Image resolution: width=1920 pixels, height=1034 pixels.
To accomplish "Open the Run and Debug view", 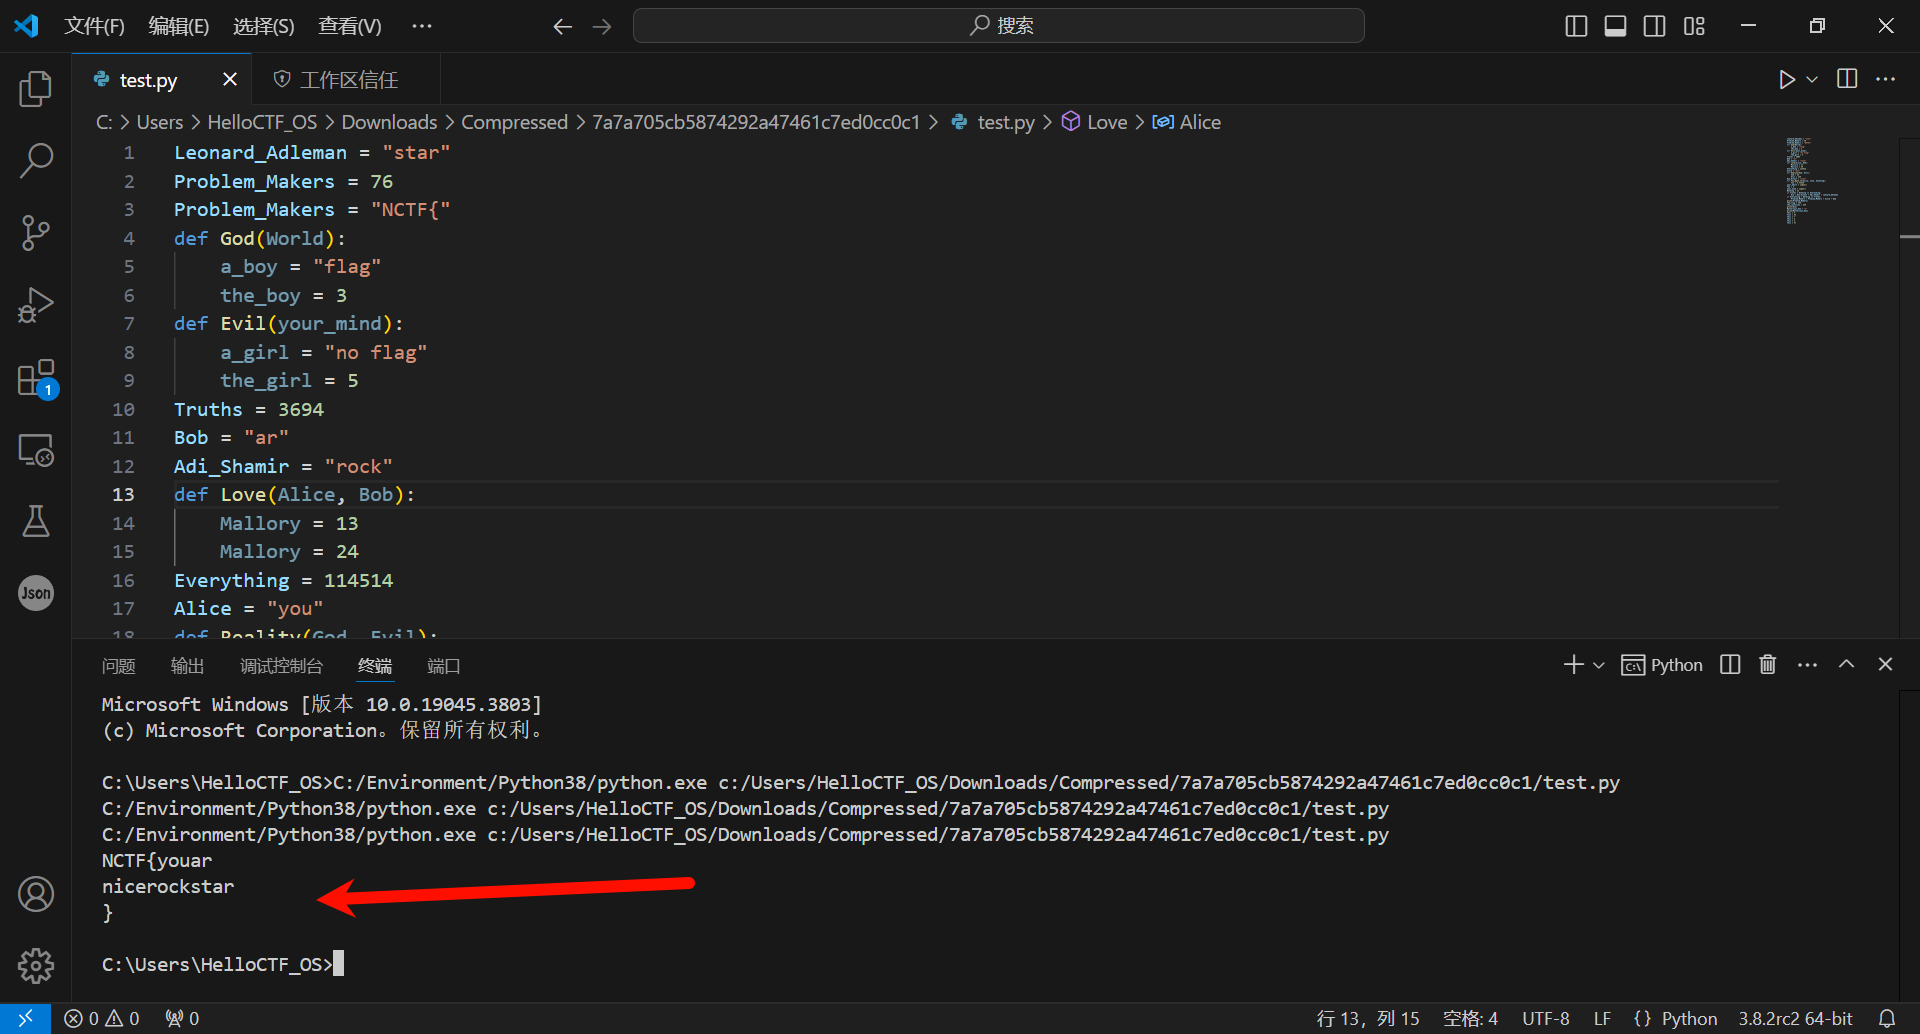I will [x=36, y=305].
